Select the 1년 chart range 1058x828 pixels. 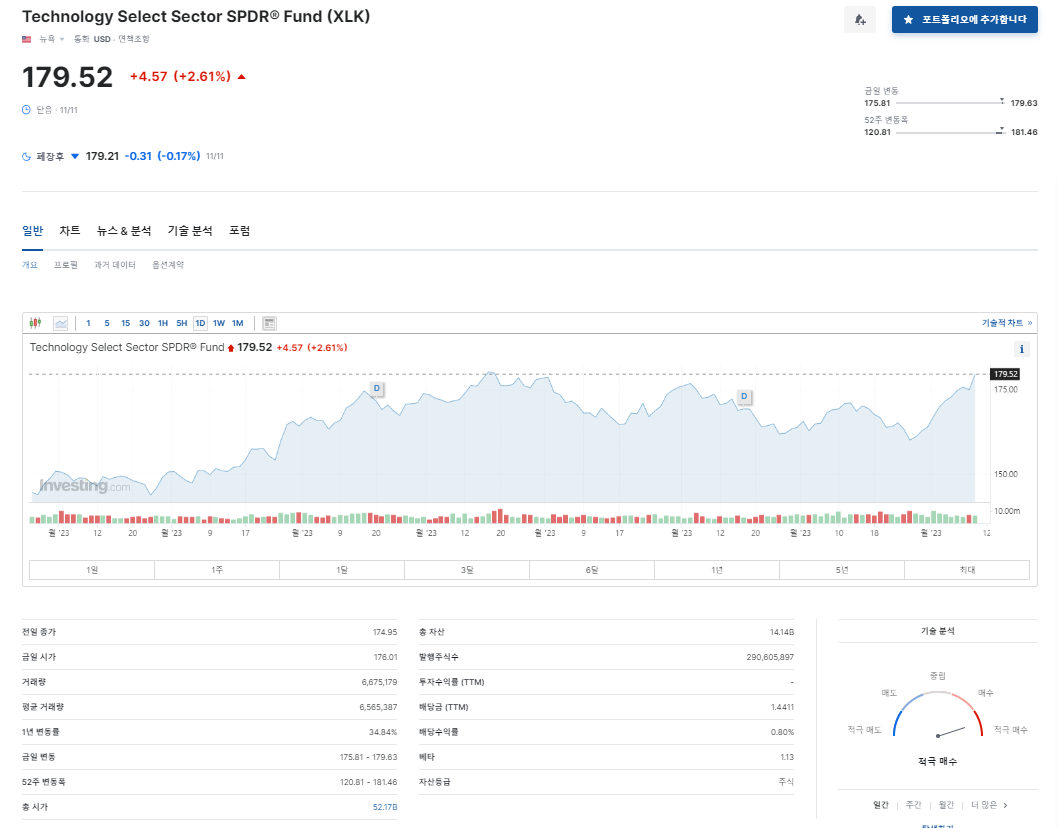click(717, 570)
